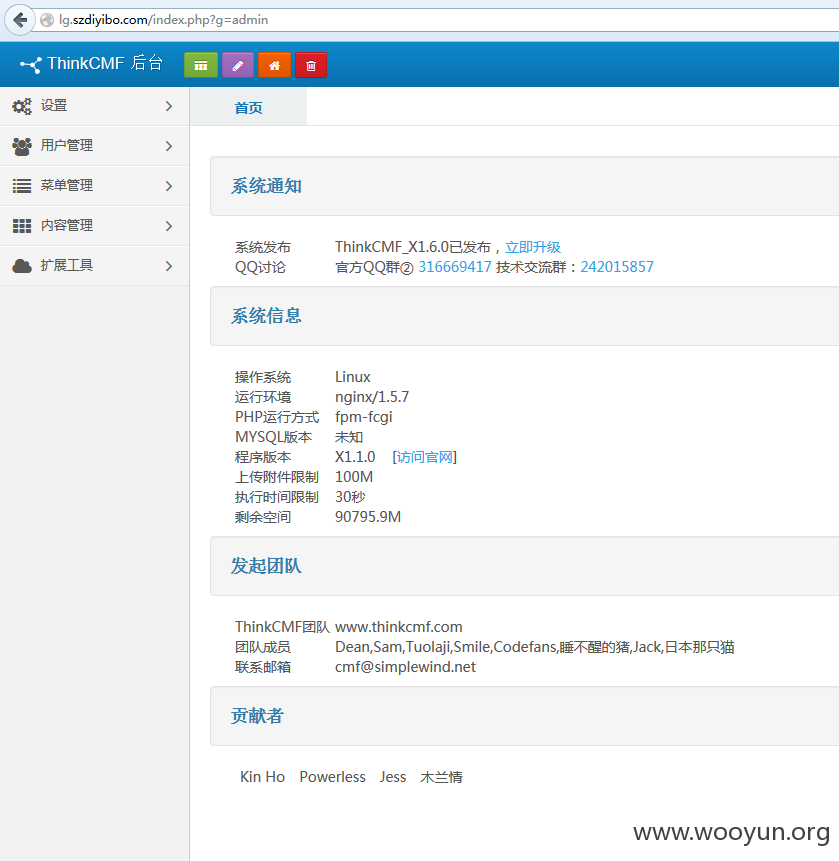Expand the 扩展工具 chevron arrow
Viewport: 839px width, 861px height.
(x=169, y=266)
